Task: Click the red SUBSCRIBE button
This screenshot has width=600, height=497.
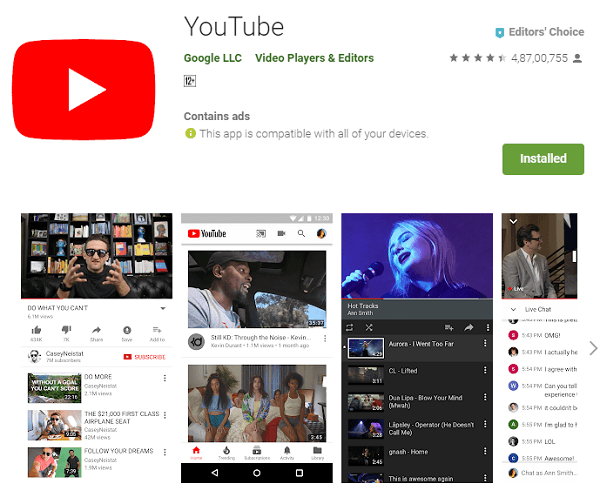Action: click(144, 357)
